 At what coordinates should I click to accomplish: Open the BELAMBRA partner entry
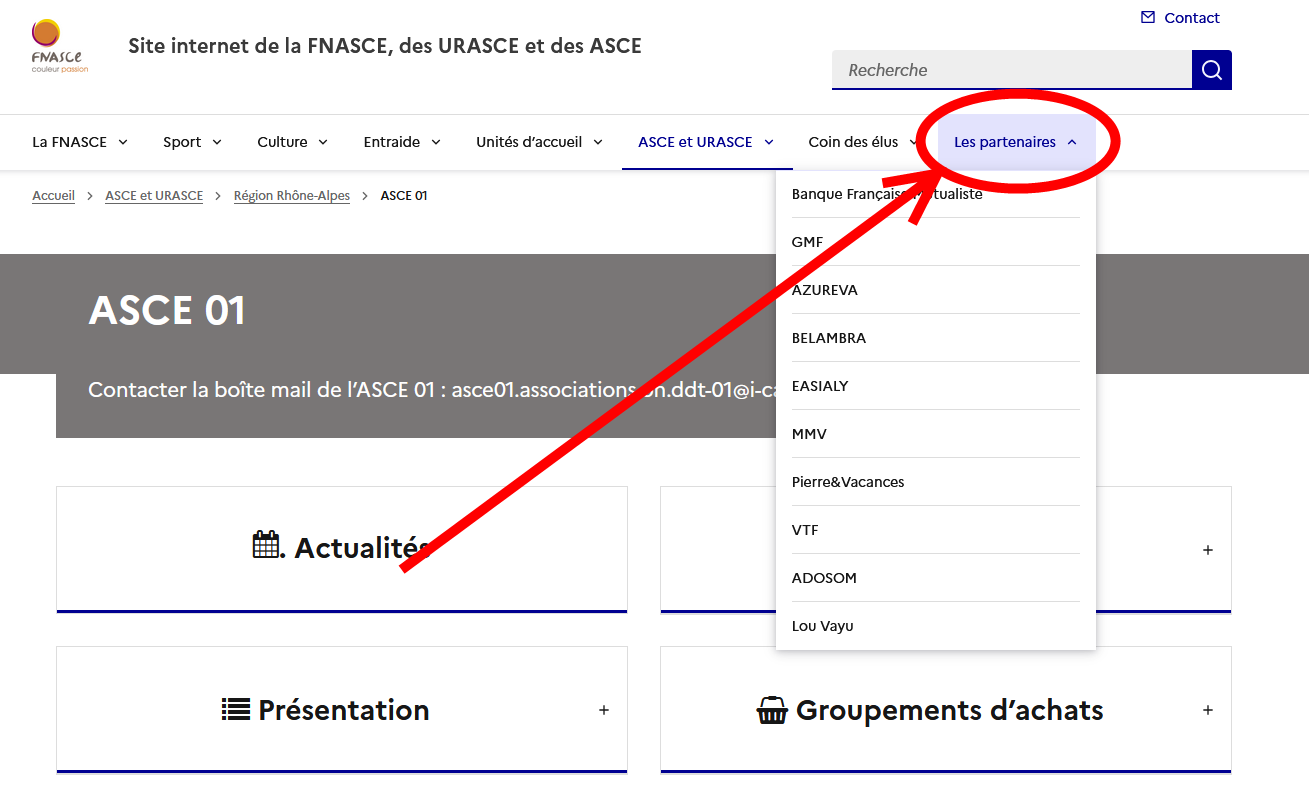pyautogui.click(x=936, y=338)
